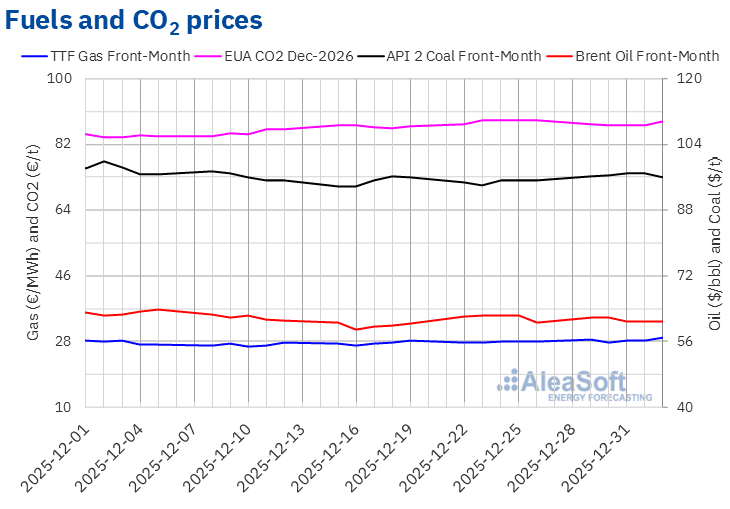Toggle the Brent Oil Front-Month legend label
The image size is (730, 509).
point(646,56)
